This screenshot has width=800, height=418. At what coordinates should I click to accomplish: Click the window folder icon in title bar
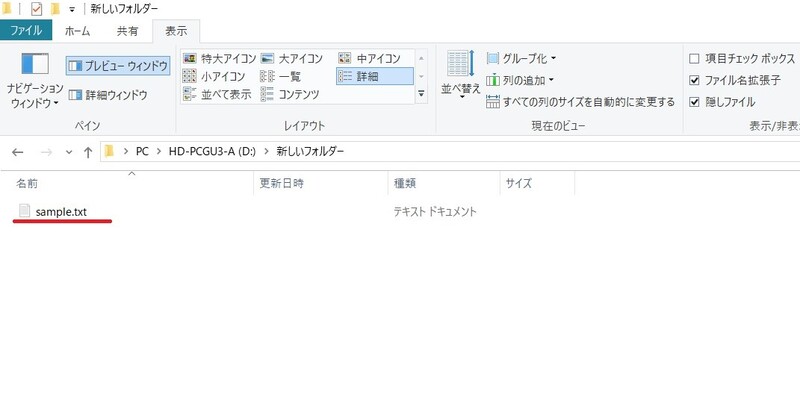tap(7, 9)
